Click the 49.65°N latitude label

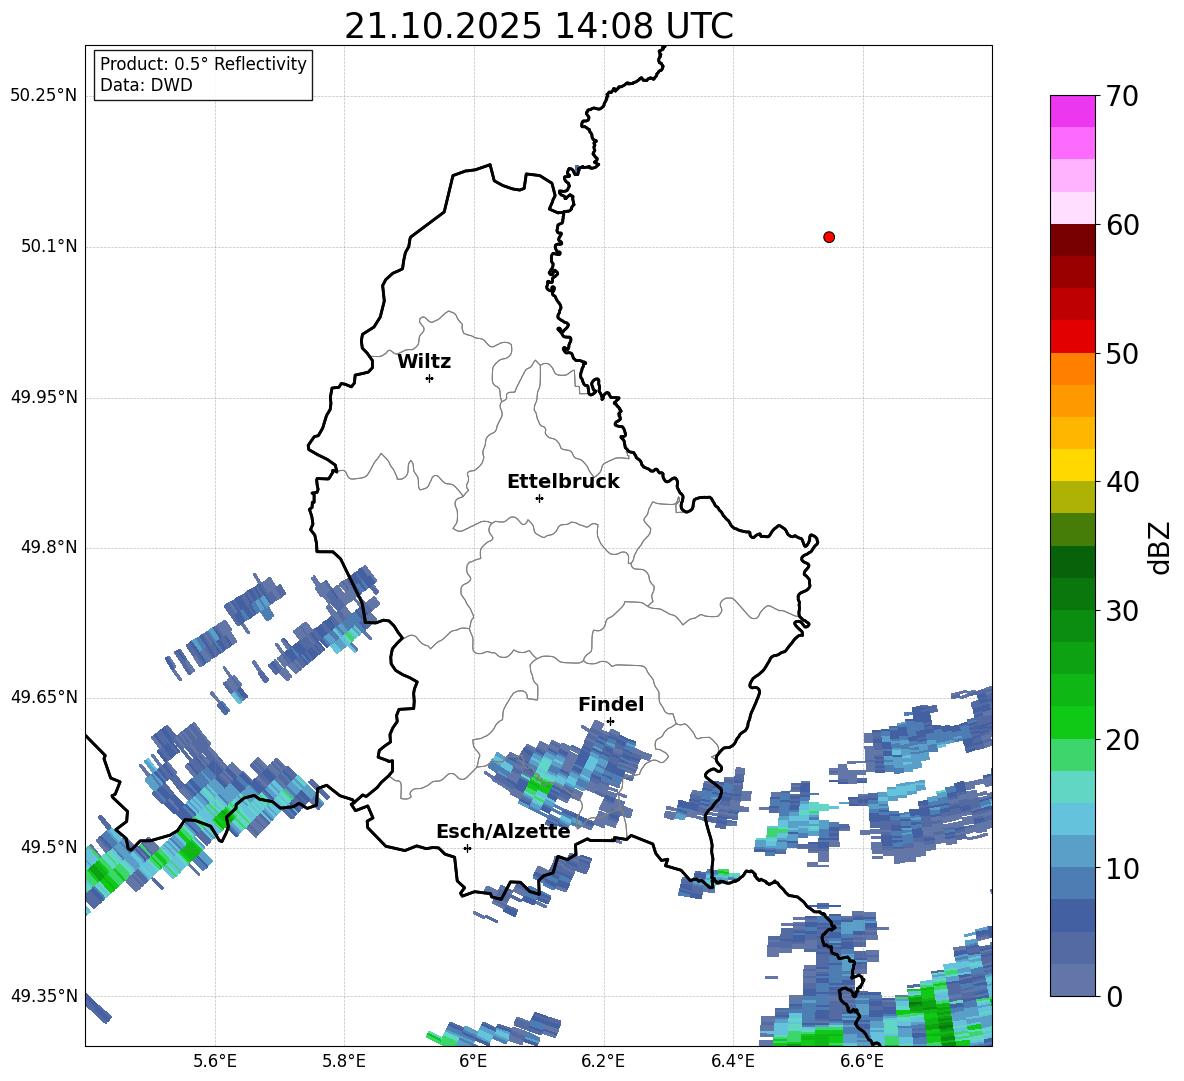pos(43,696)
